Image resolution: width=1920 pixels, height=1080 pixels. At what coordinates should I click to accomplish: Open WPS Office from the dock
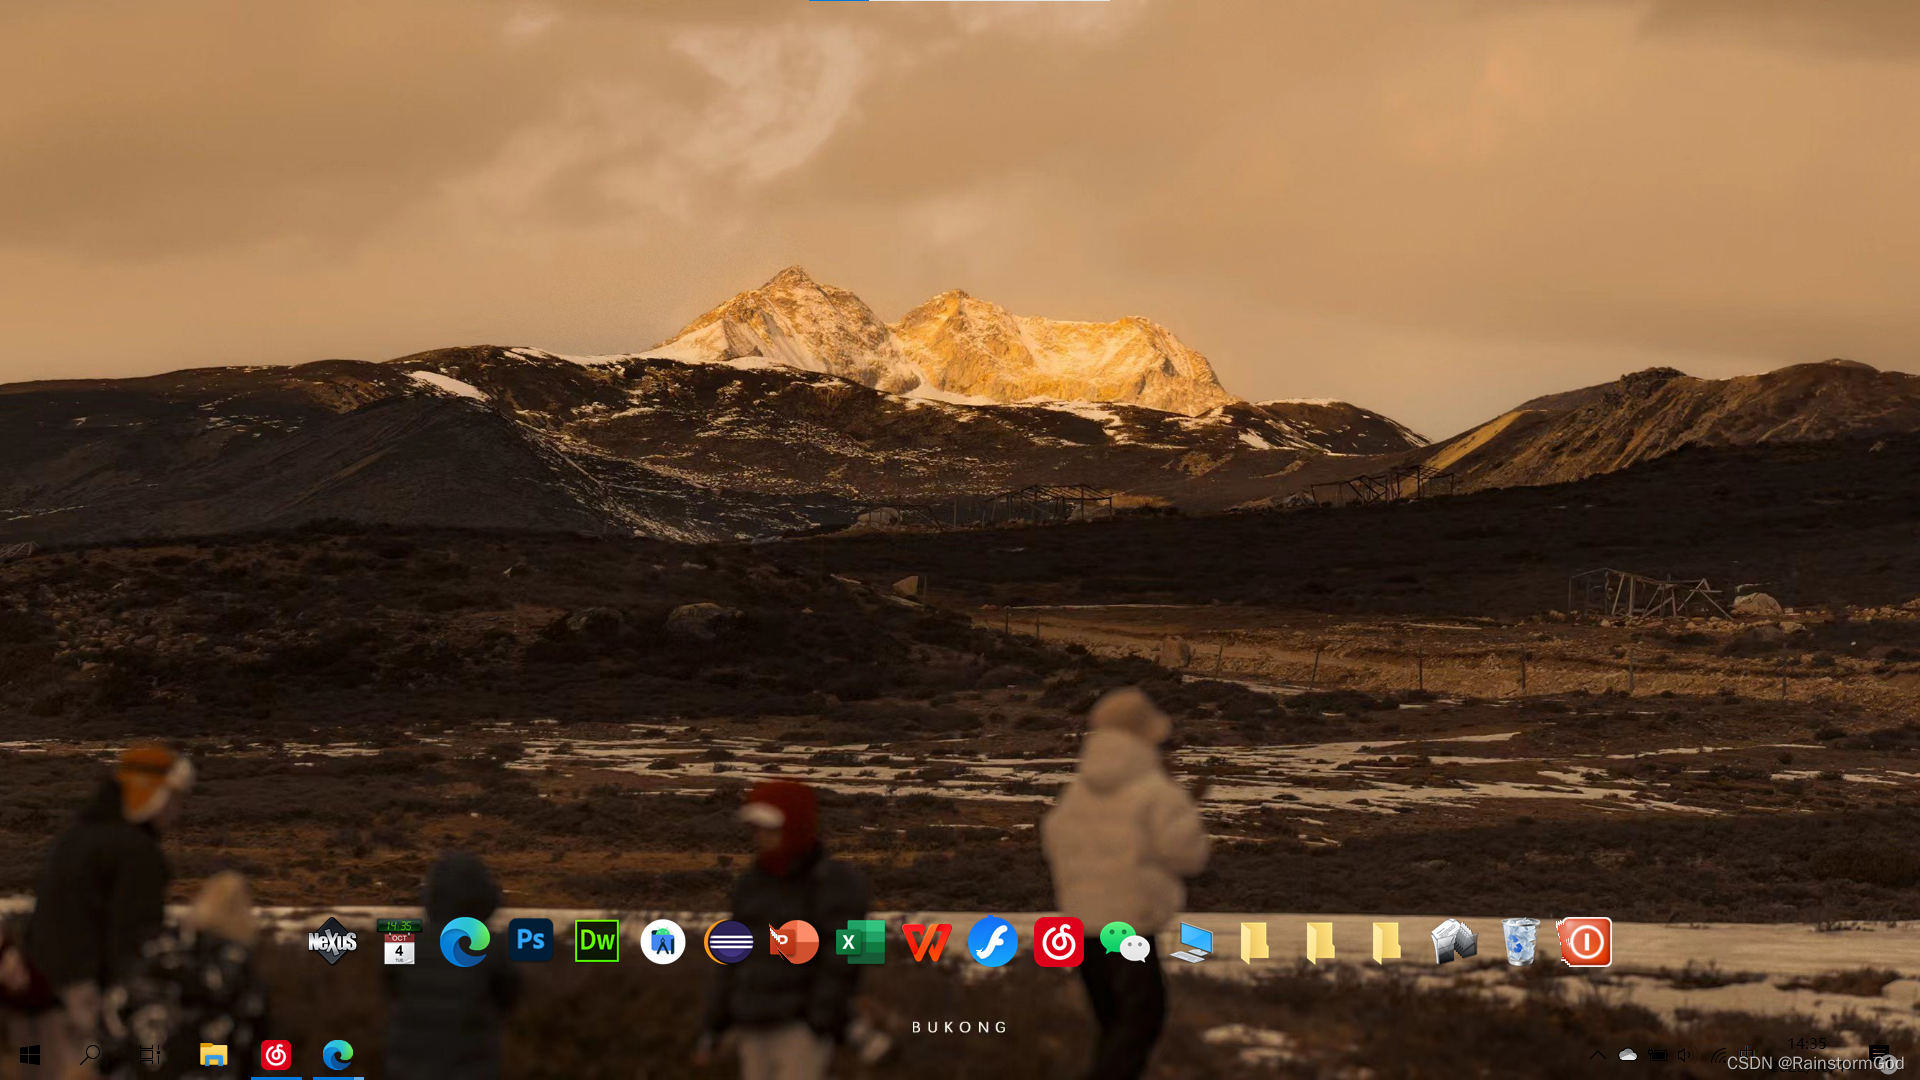[926, 942]
